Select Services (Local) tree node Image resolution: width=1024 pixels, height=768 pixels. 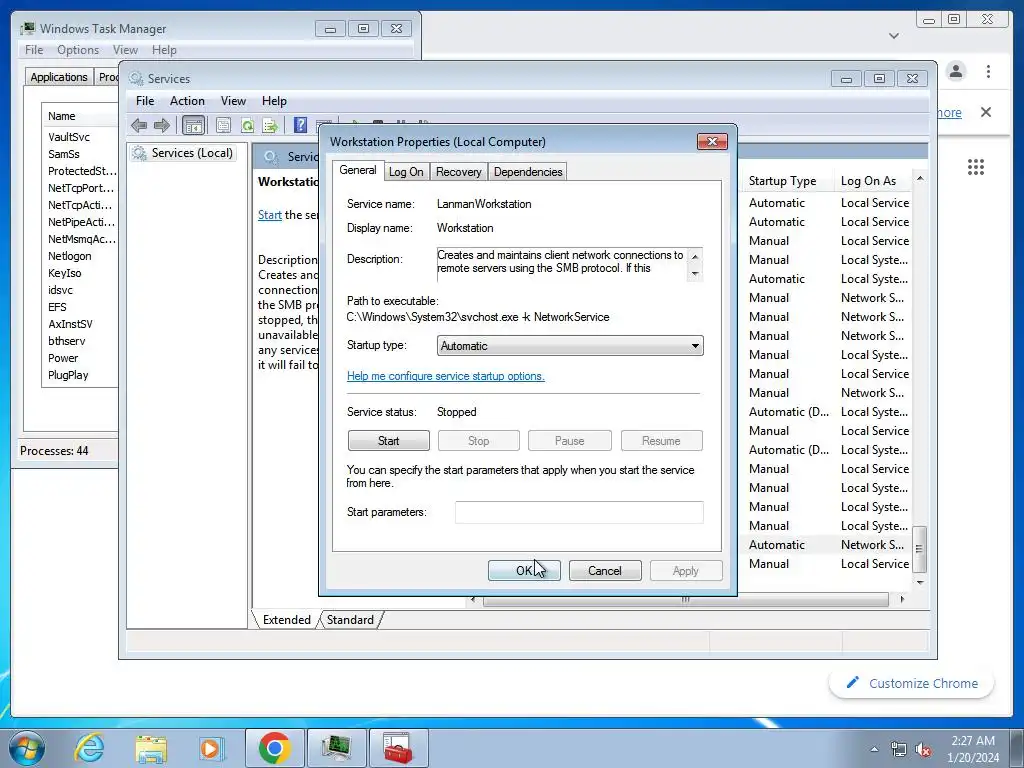coord(183,153)
